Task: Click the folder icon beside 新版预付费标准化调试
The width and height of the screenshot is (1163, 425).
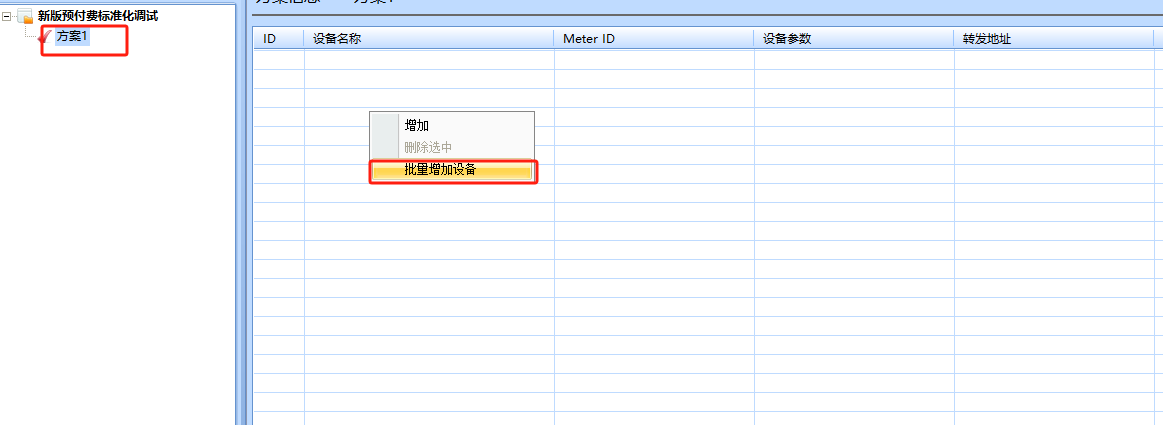Action: coord(26,17)
